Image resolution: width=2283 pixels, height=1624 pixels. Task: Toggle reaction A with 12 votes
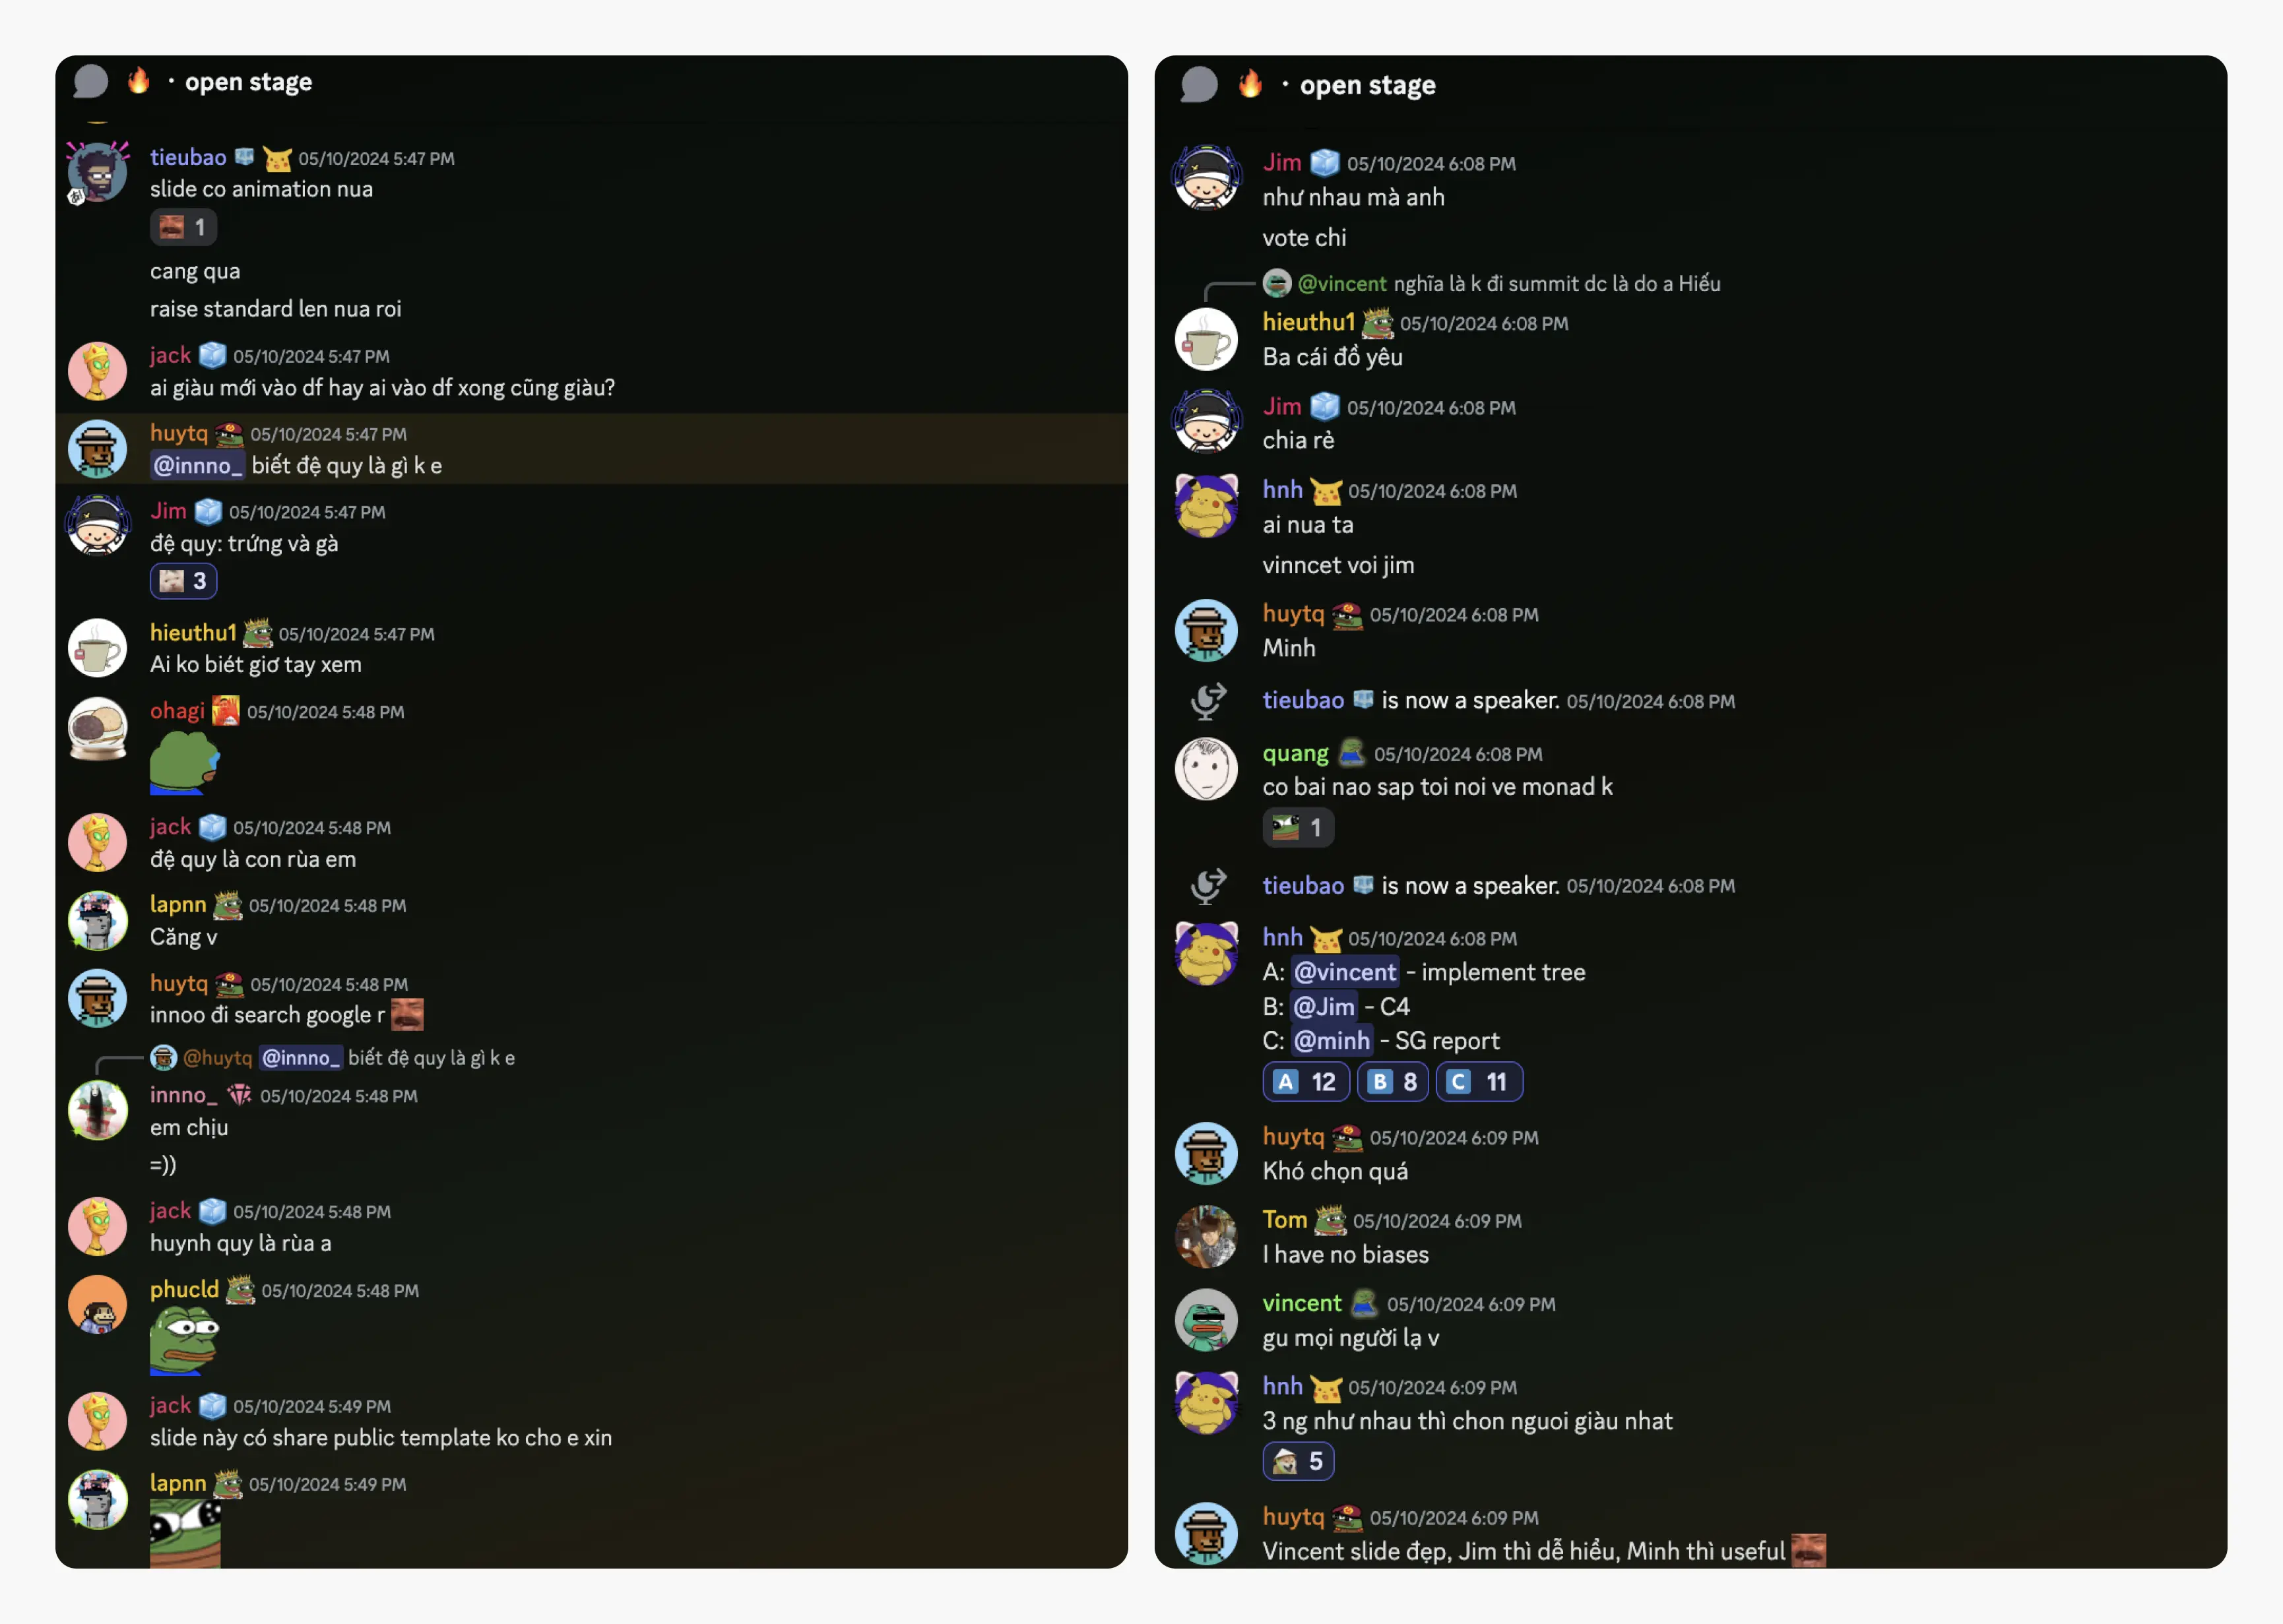point(1306,1082)
